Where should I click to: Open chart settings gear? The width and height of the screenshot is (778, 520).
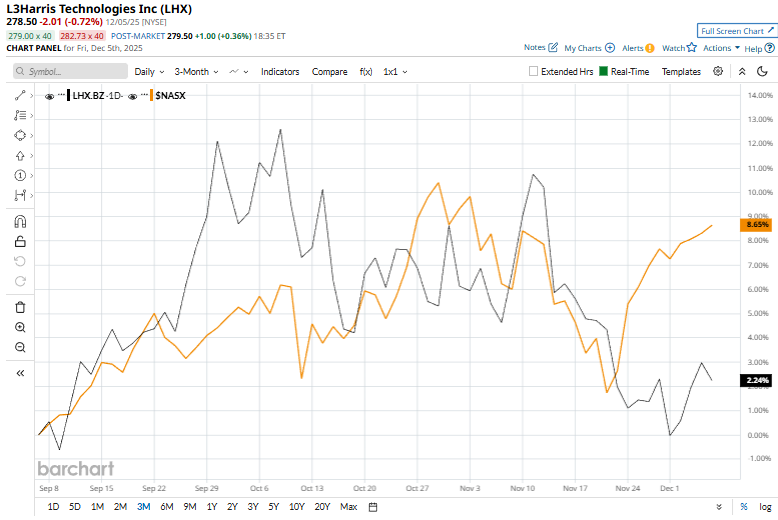718,71
